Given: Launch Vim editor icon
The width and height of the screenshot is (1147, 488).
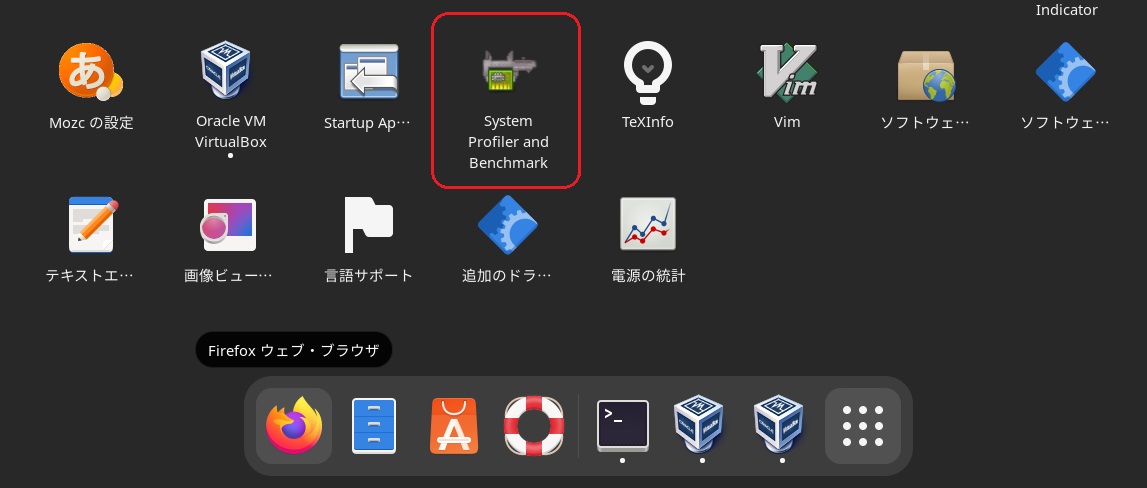Looking at the screenshot, I should click(786, 72).
